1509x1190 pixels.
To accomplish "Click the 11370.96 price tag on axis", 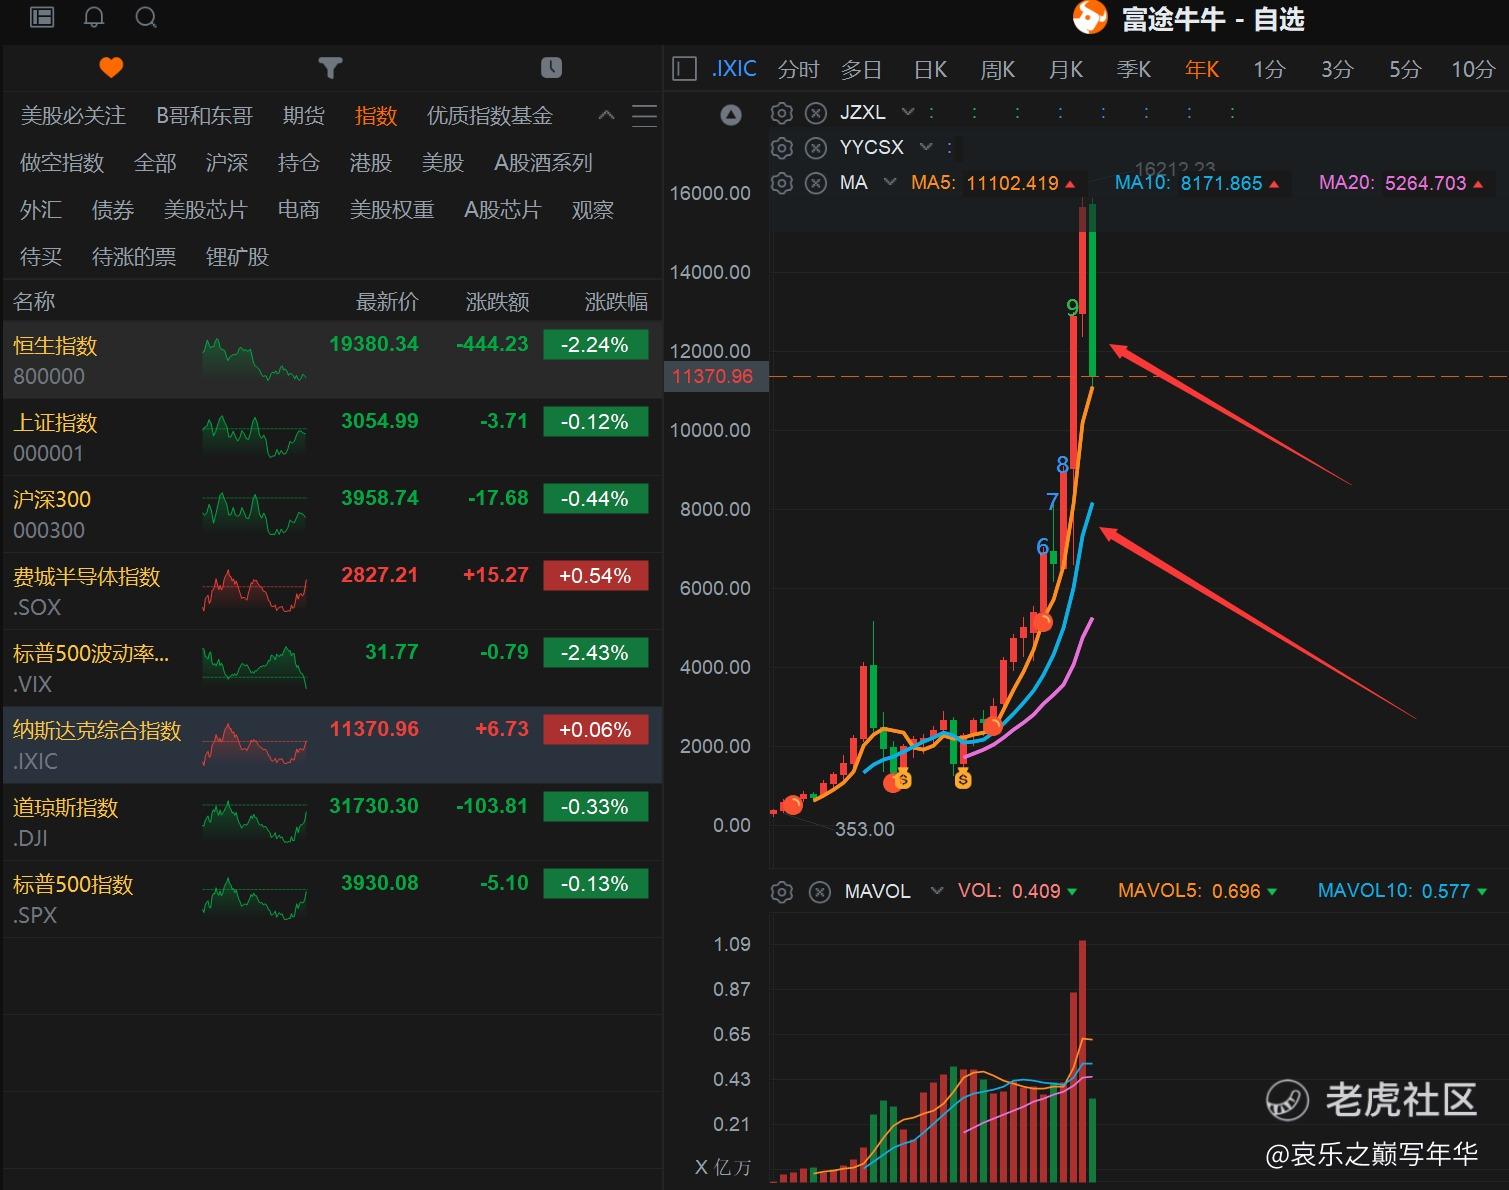I will tap(716, 377).
